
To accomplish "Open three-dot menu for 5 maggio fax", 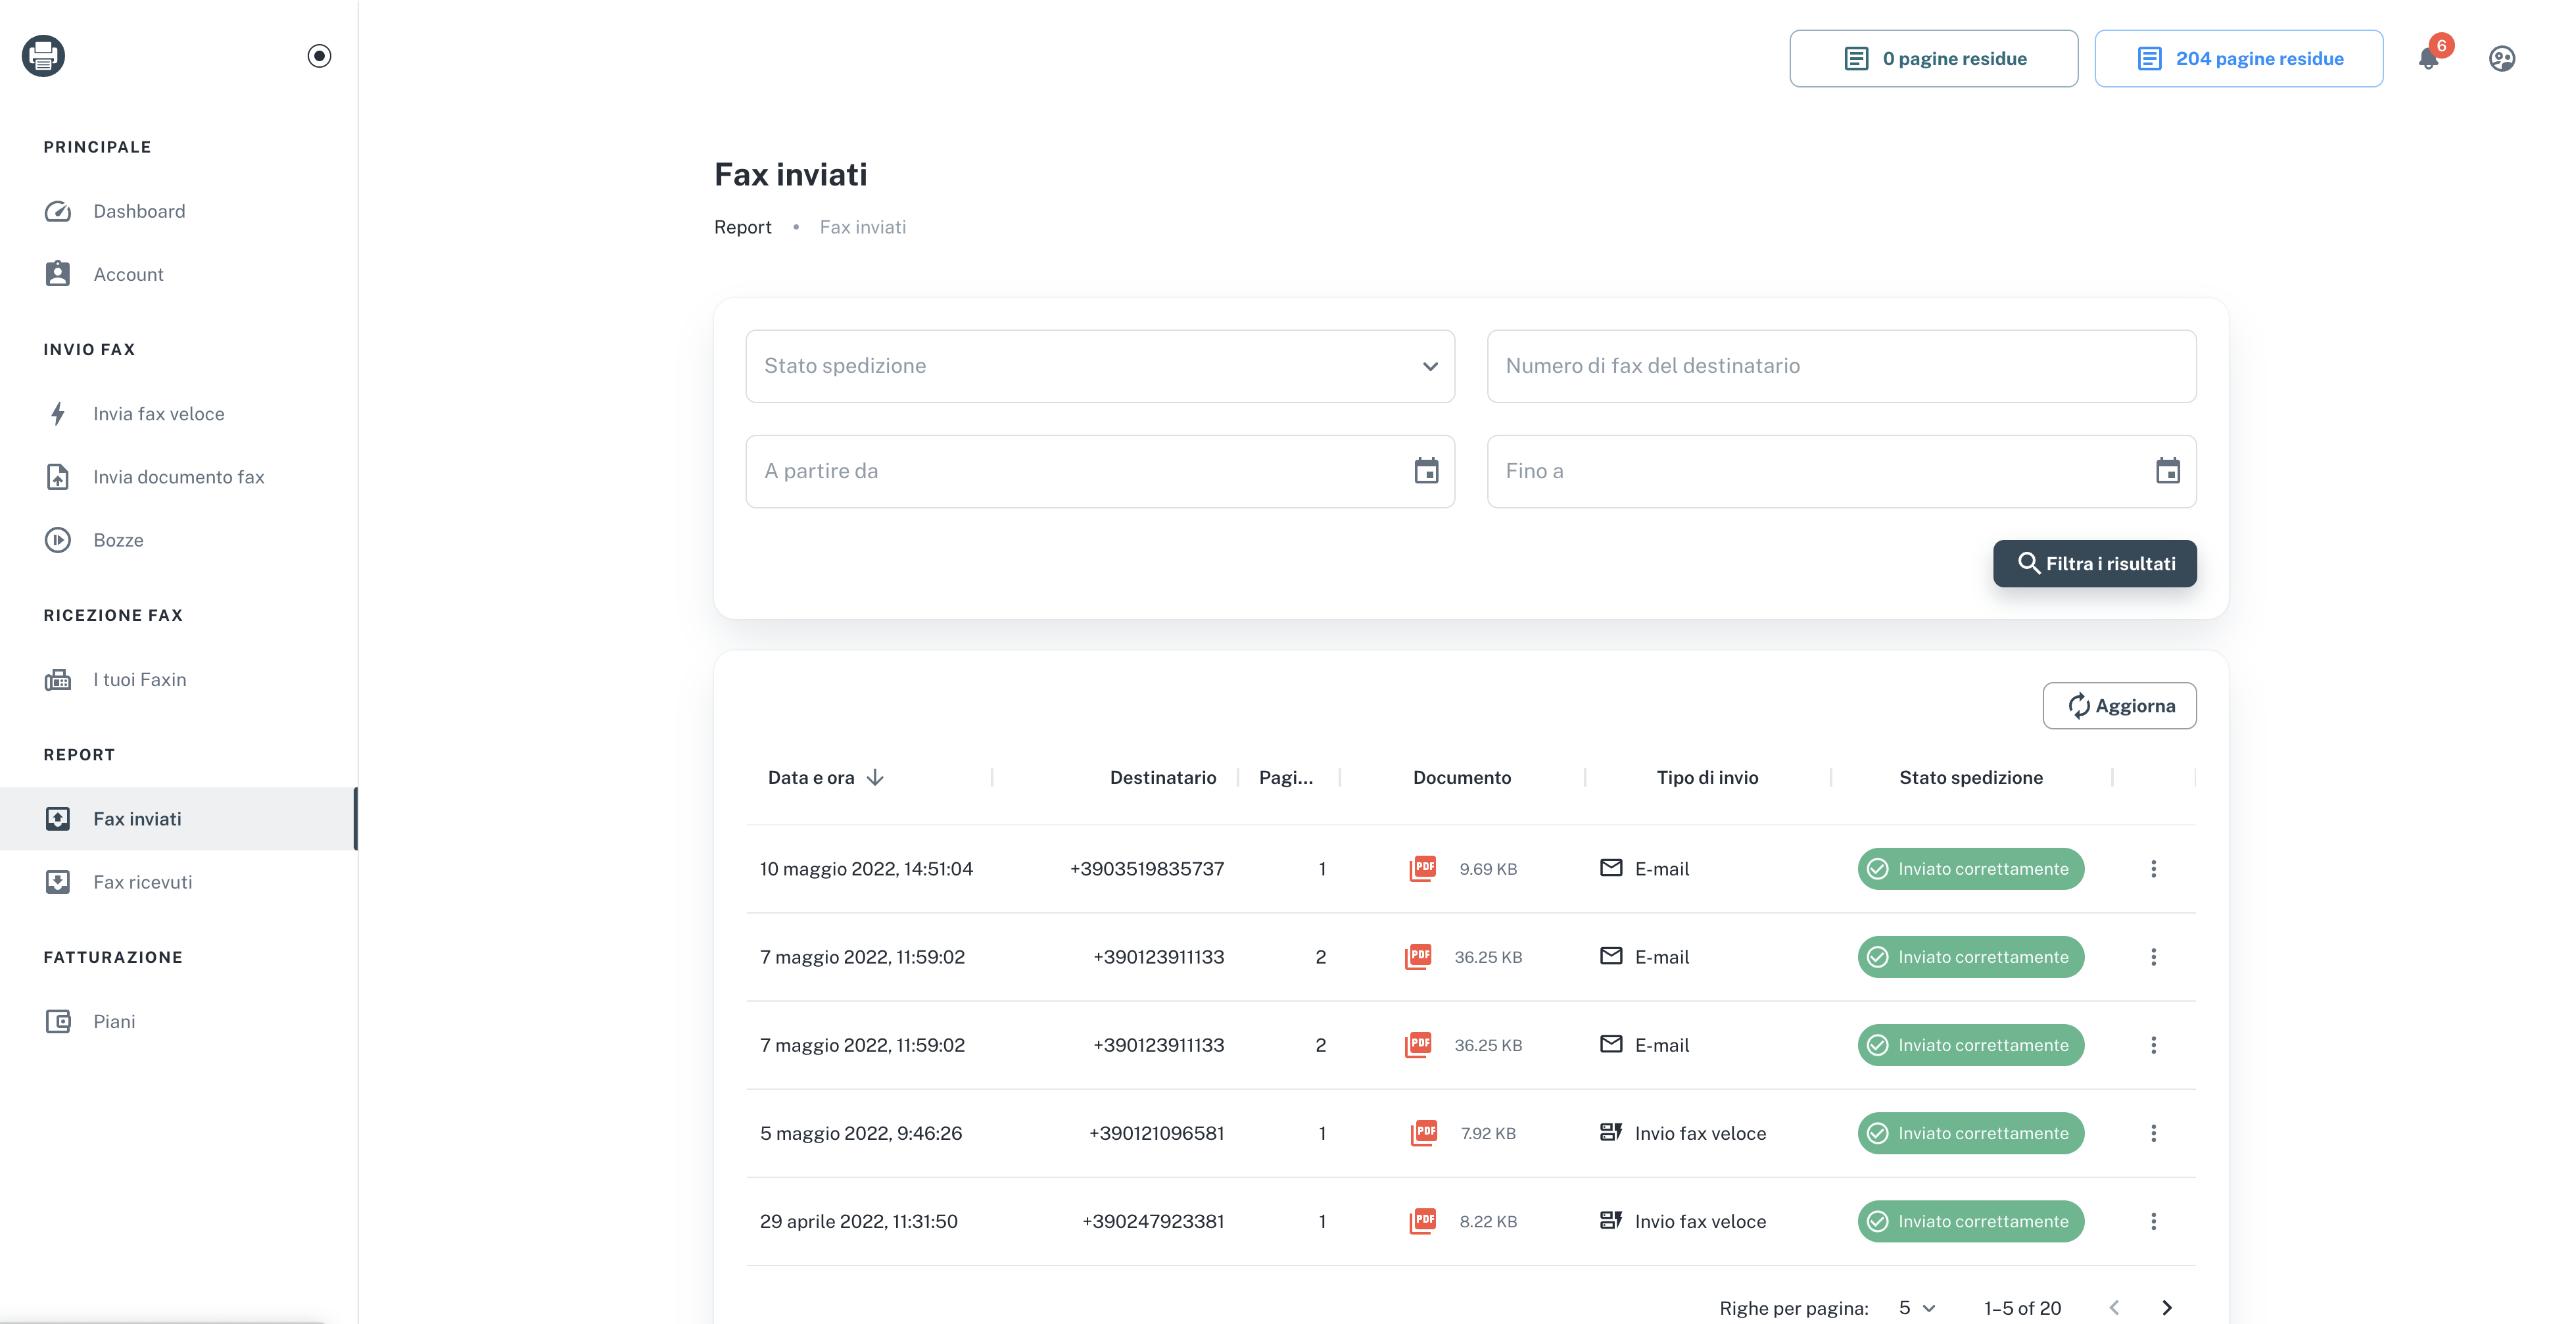I will (x=2153, y=1133).
